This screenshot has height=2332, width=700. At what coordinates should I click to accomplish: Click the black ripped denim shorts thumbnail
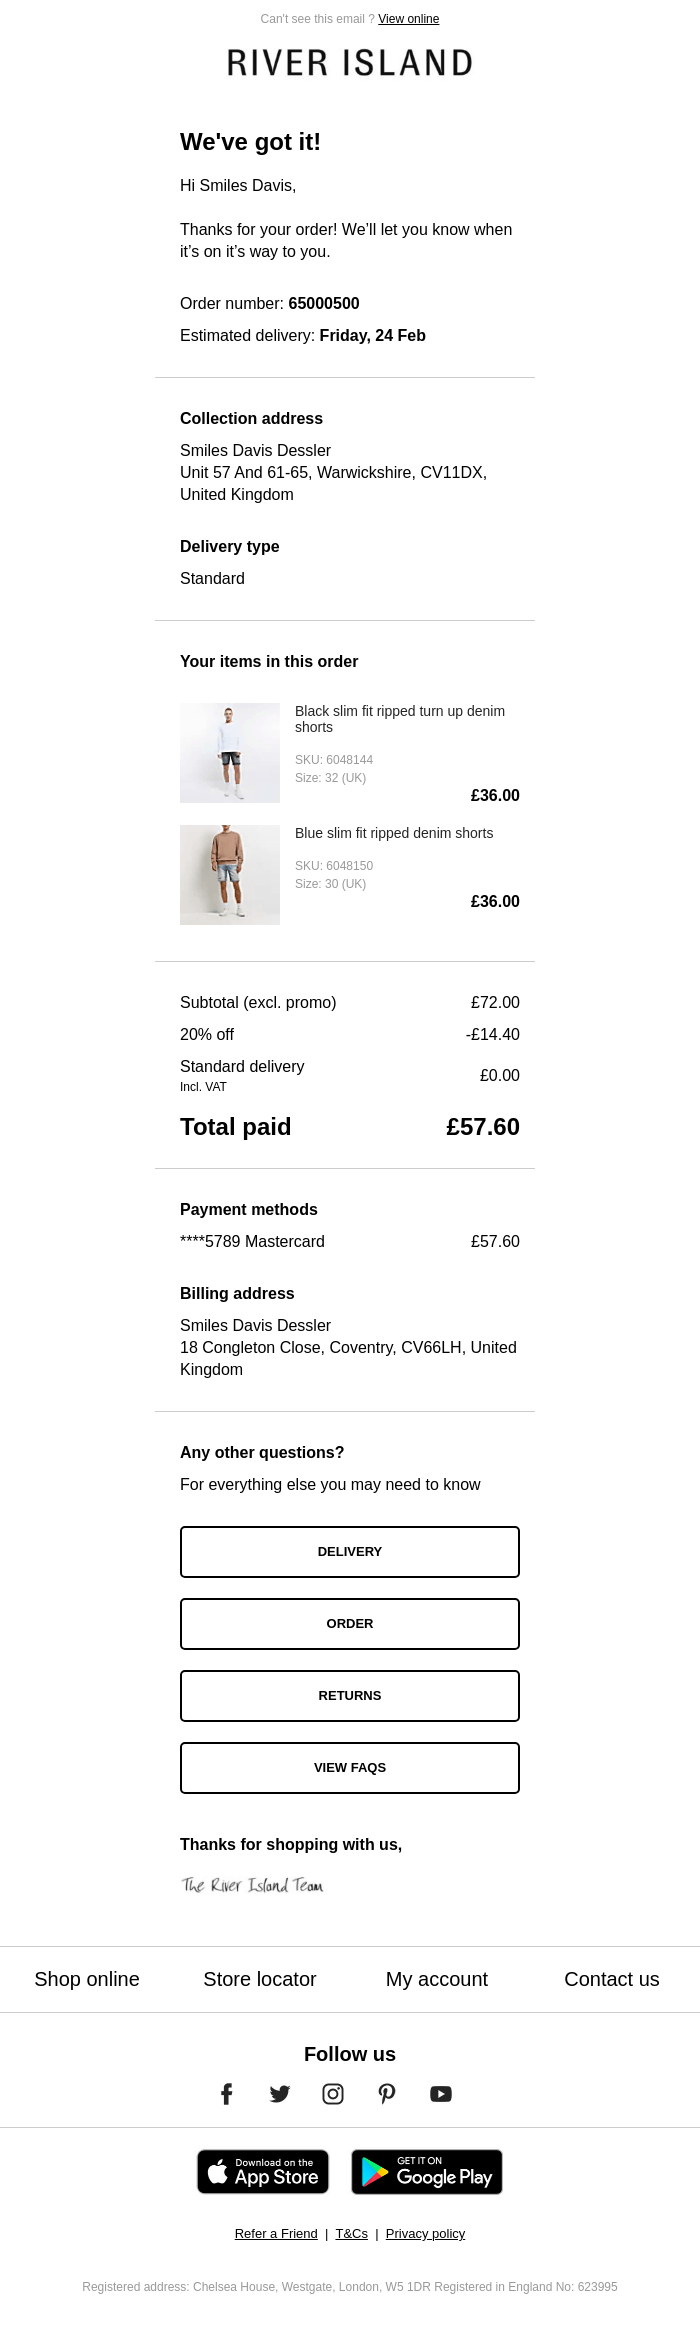click(x=230, y=752)
